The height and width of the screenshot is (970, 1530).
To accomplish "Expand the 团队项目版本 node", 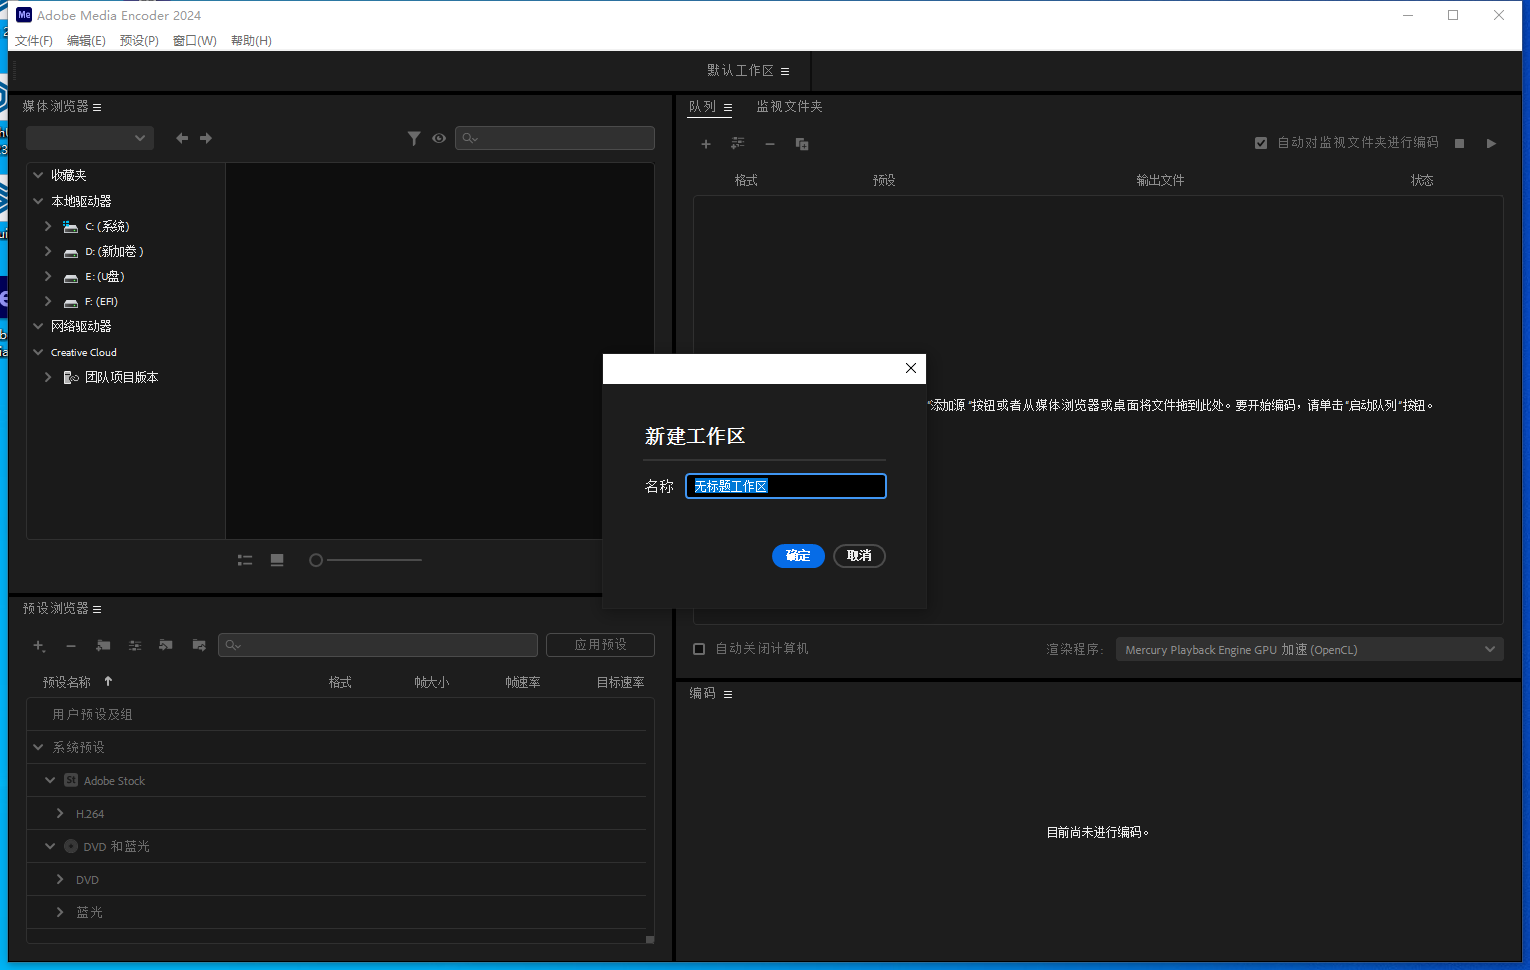I will [48, 377].
